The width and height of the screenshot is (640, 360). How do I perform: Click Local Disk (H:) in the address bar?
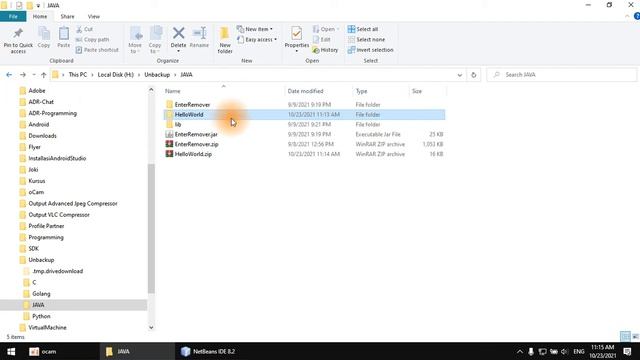click(116, 75)
